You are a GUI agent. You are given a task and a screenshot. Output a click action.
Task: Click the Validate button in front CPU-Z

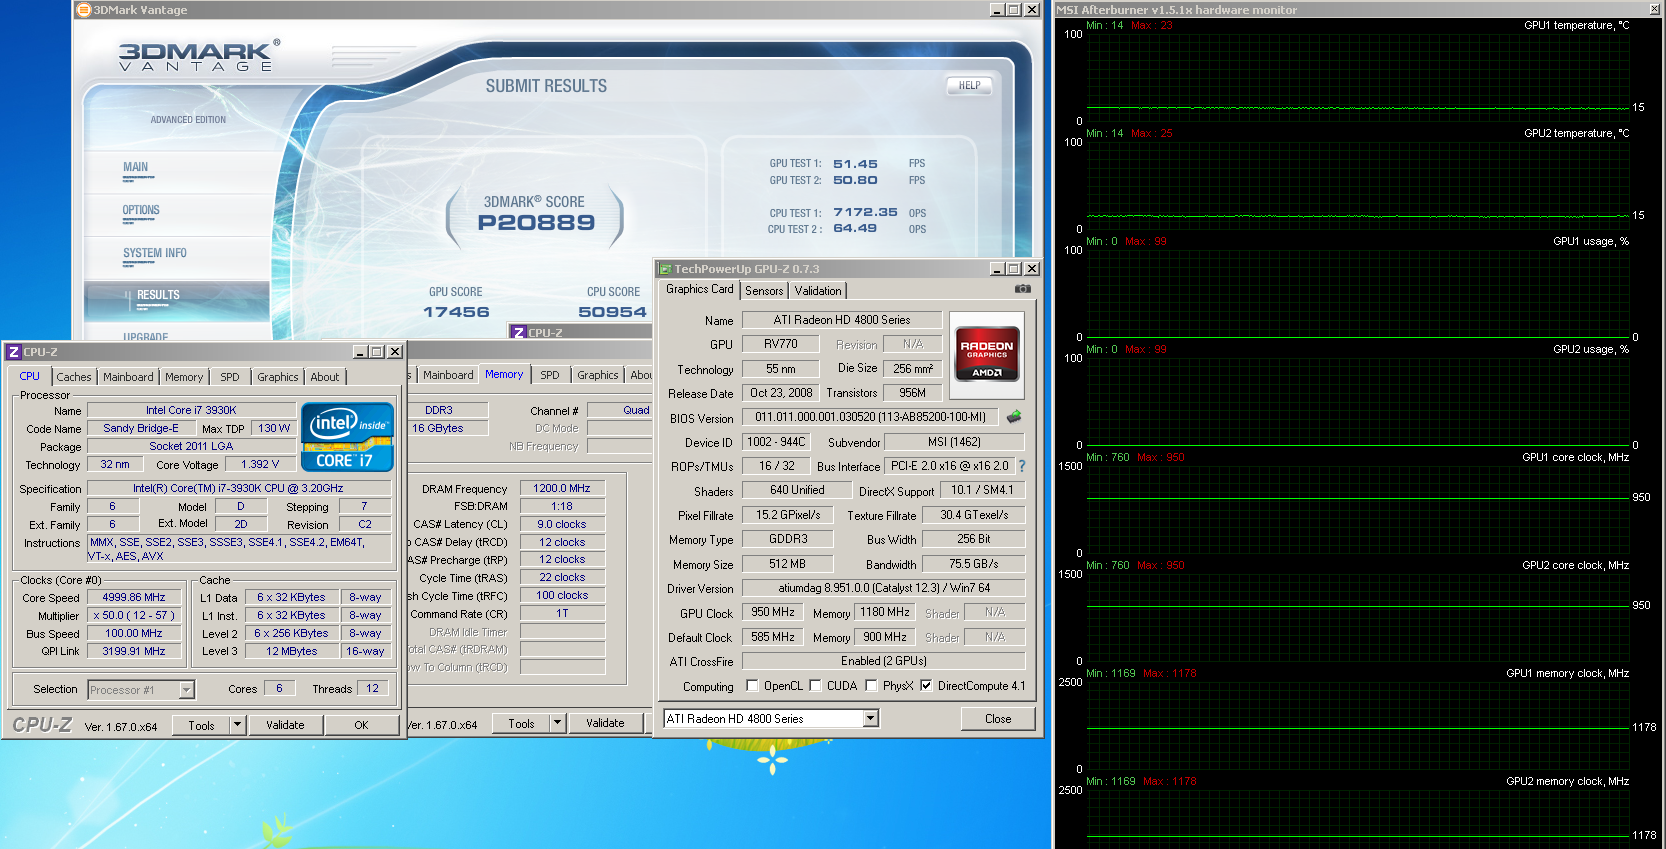point(285,725)
